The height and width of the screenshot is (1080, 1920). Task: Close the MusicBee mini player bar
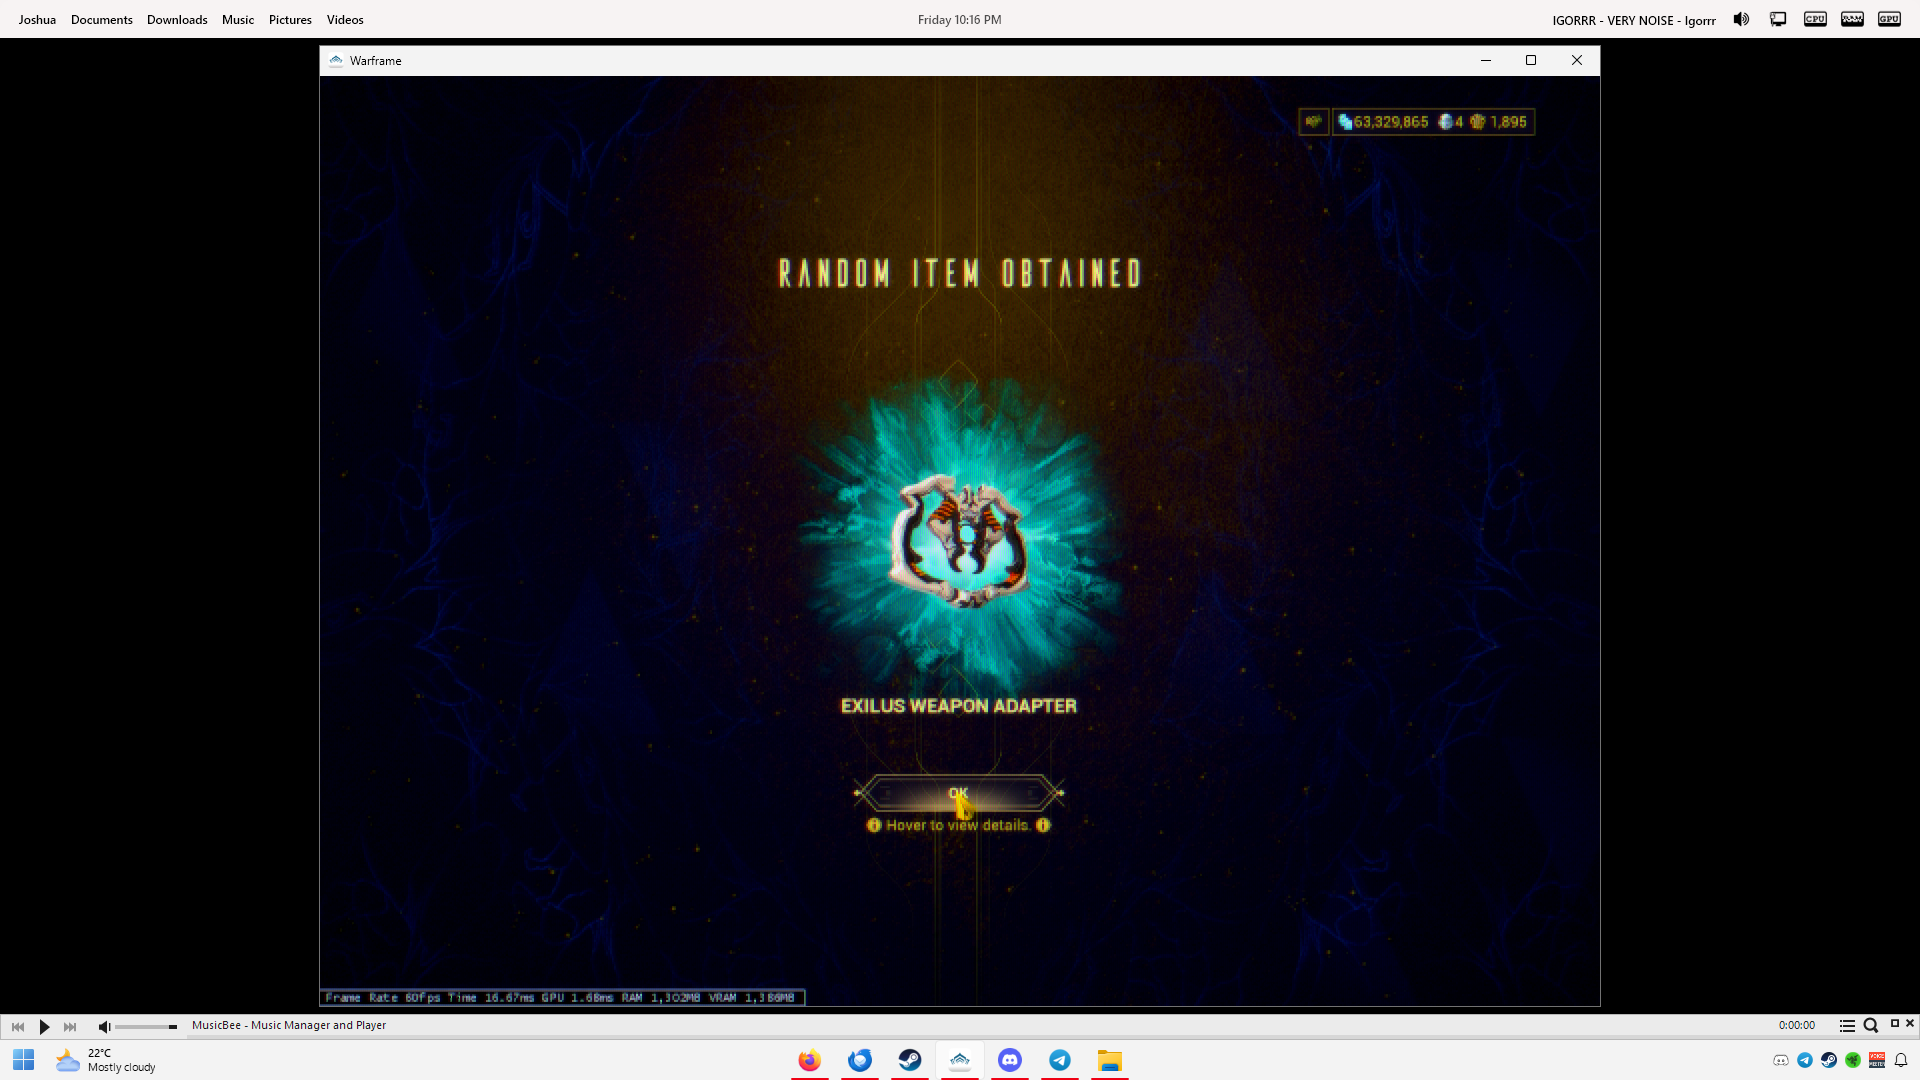1910,1023
